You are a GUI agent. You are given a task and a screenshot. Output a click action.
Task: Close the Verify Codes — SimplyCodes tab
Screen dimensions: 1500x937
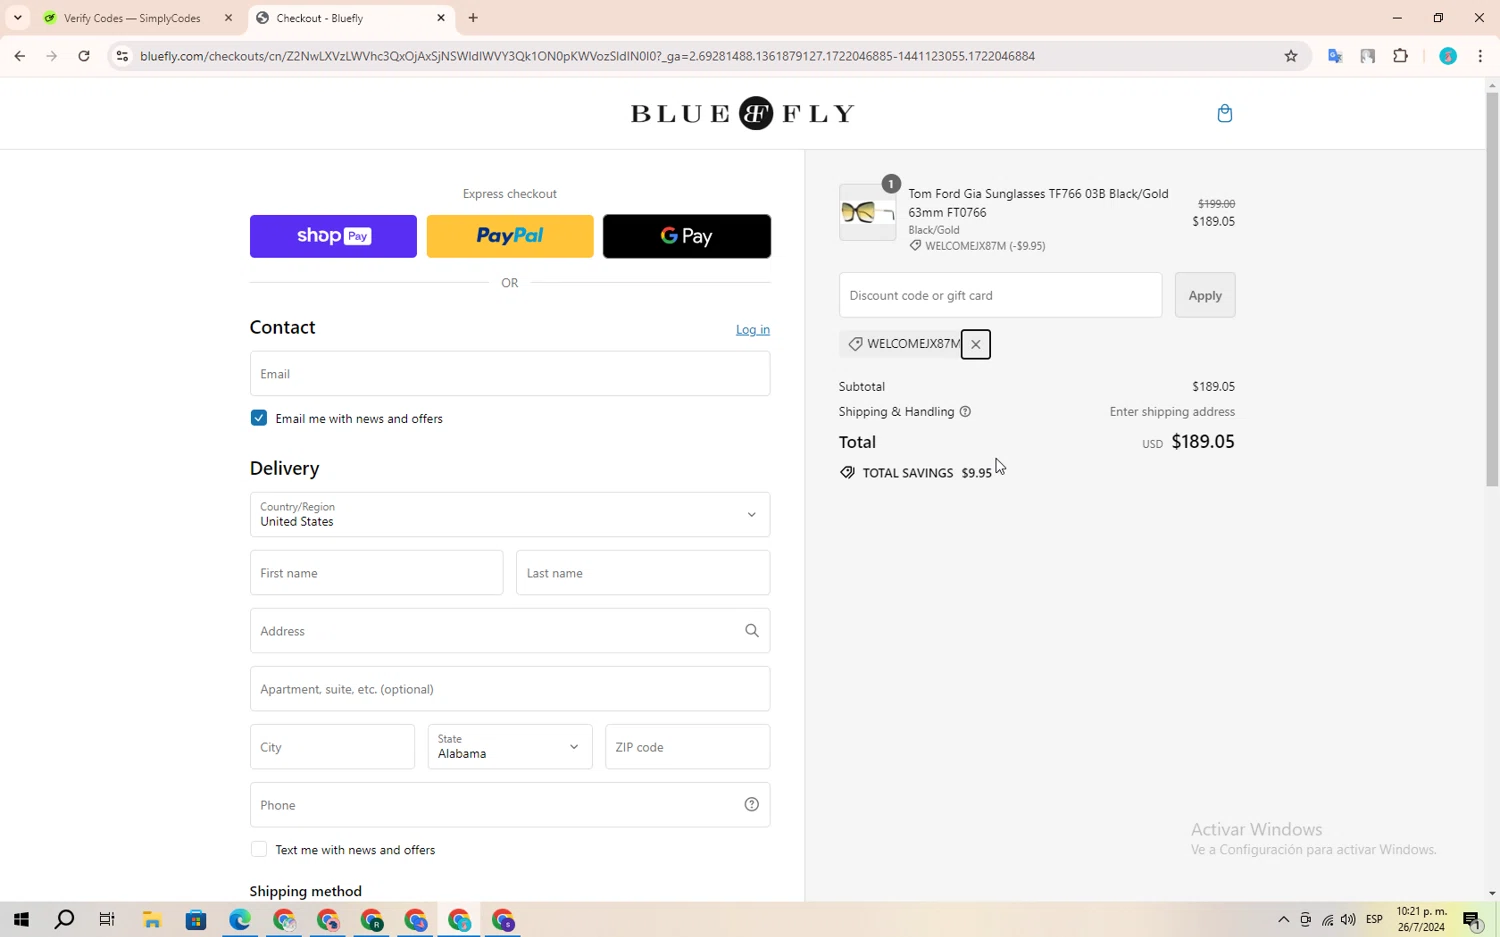tap(228, 18)
